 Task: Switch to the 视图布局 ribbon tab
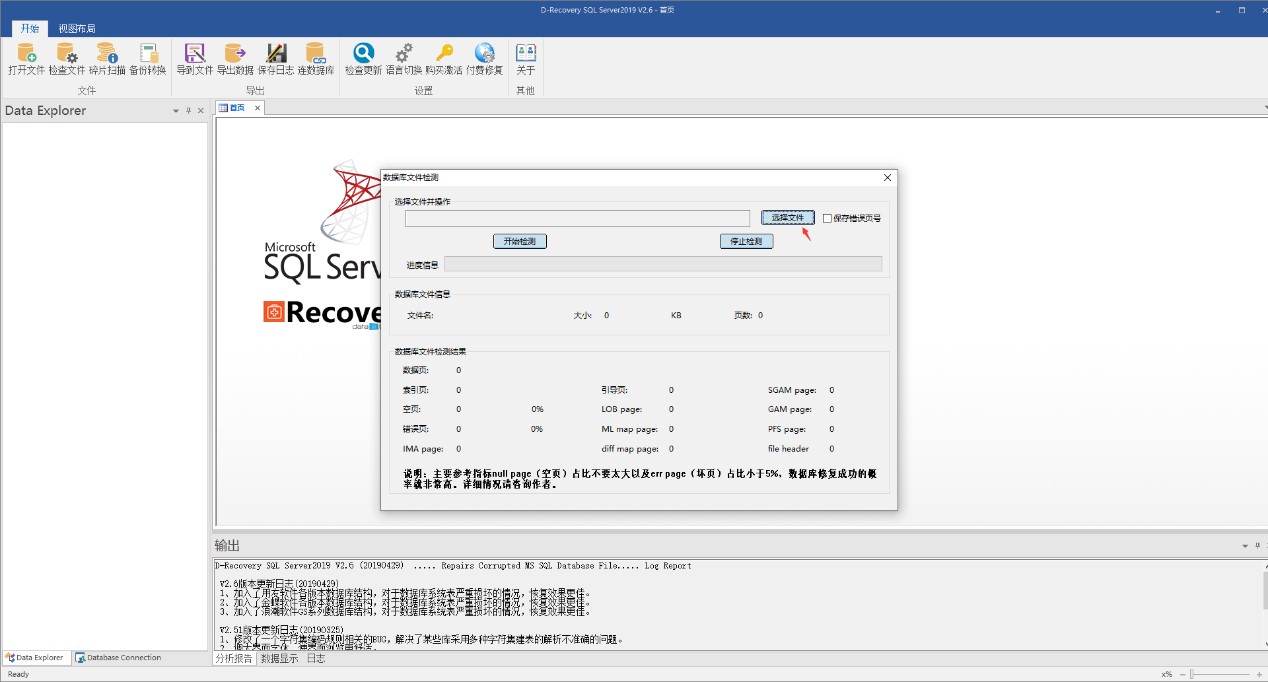click(77, 29)
